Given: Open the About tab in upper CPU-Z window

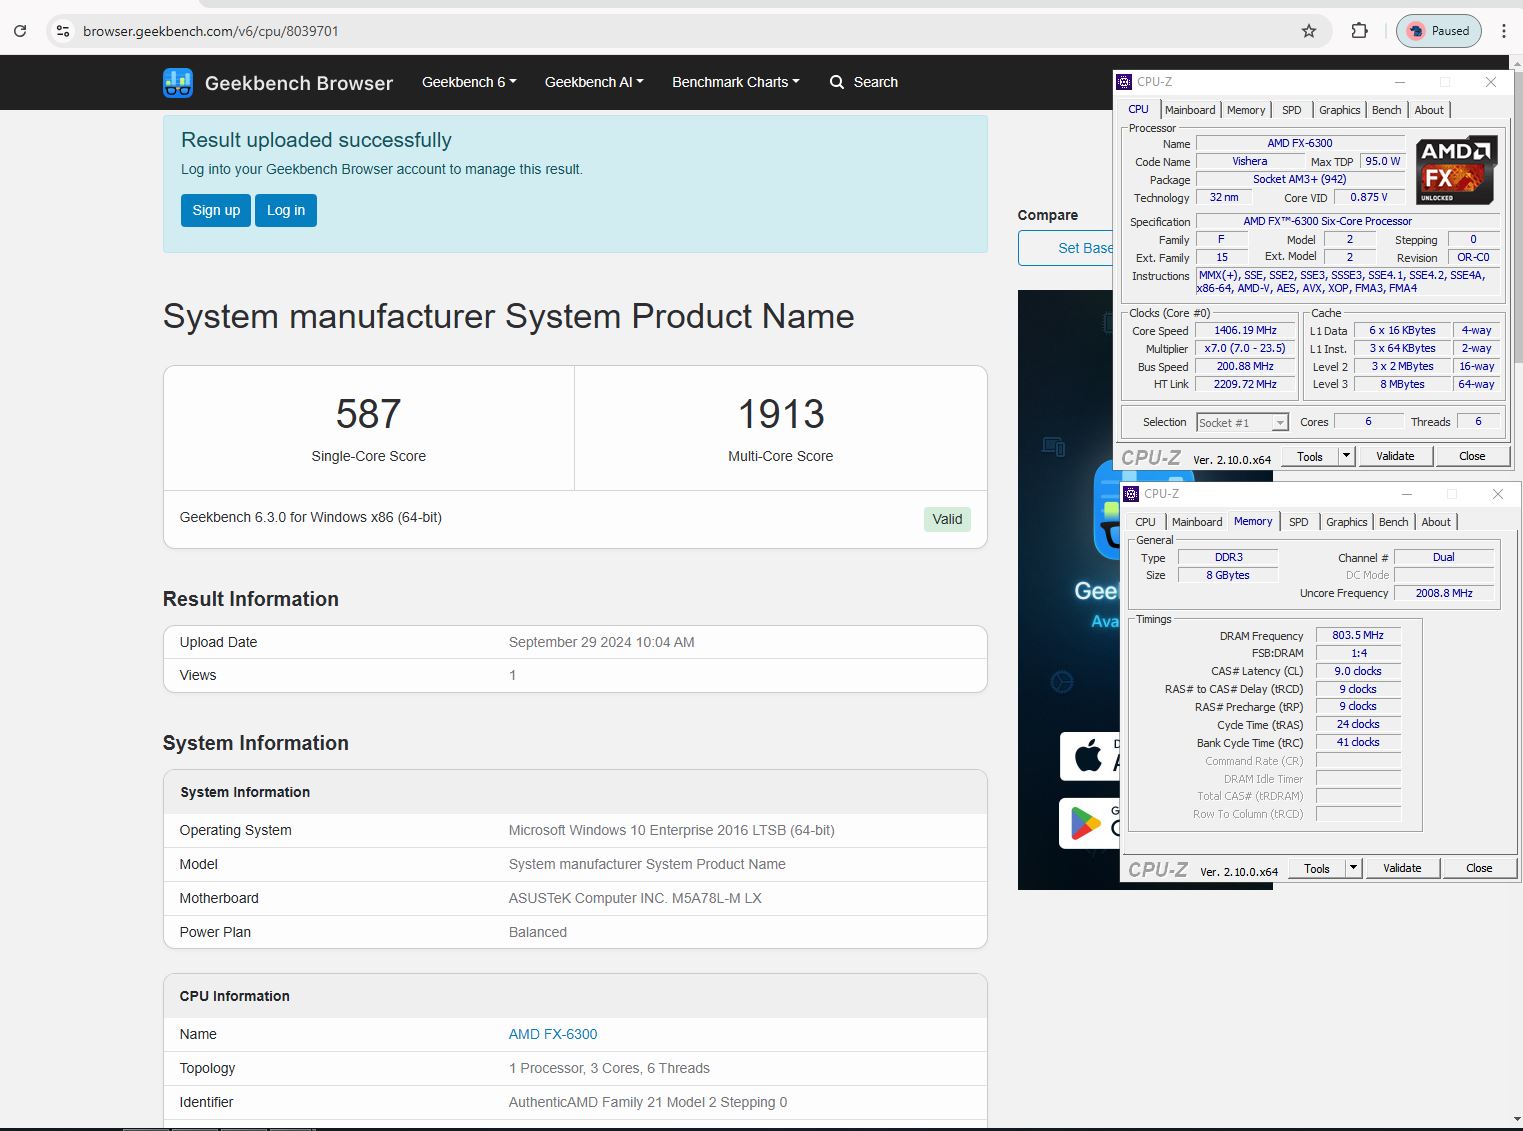Looking at the screenshot, I should coord(1429,110).
